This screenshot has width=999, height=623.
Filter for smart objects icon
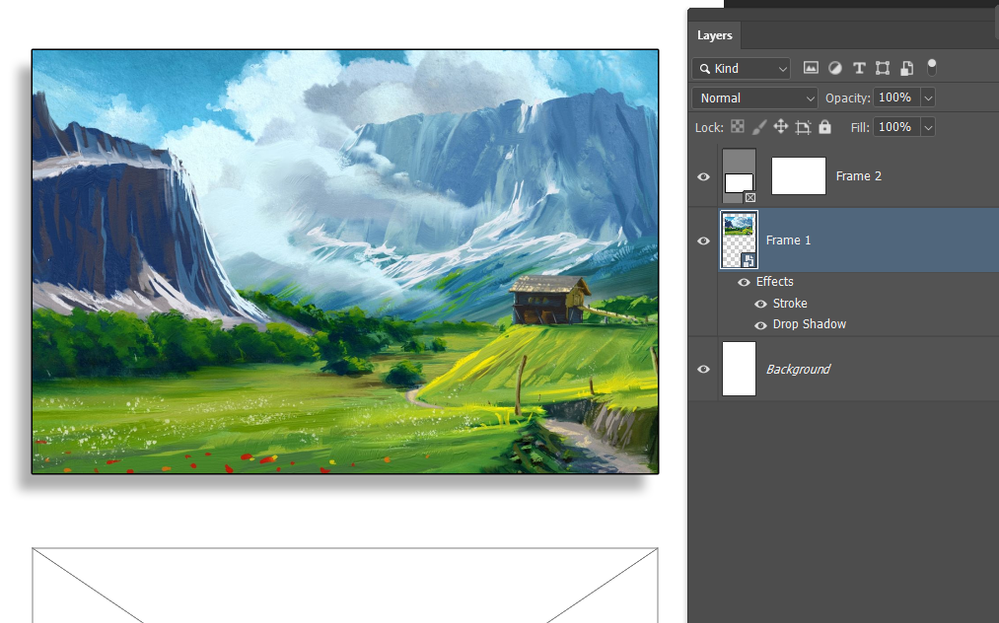[x=907, y=68]
